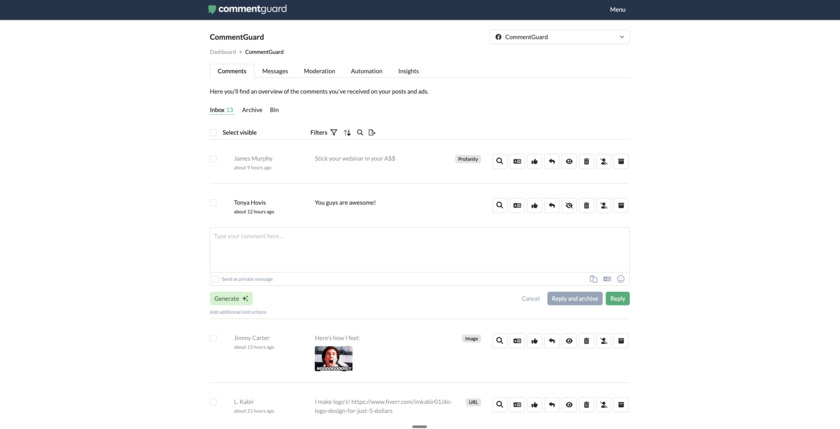Open the magnifier icon on Tonya Hovis's comment

click(x=499, y=205)
